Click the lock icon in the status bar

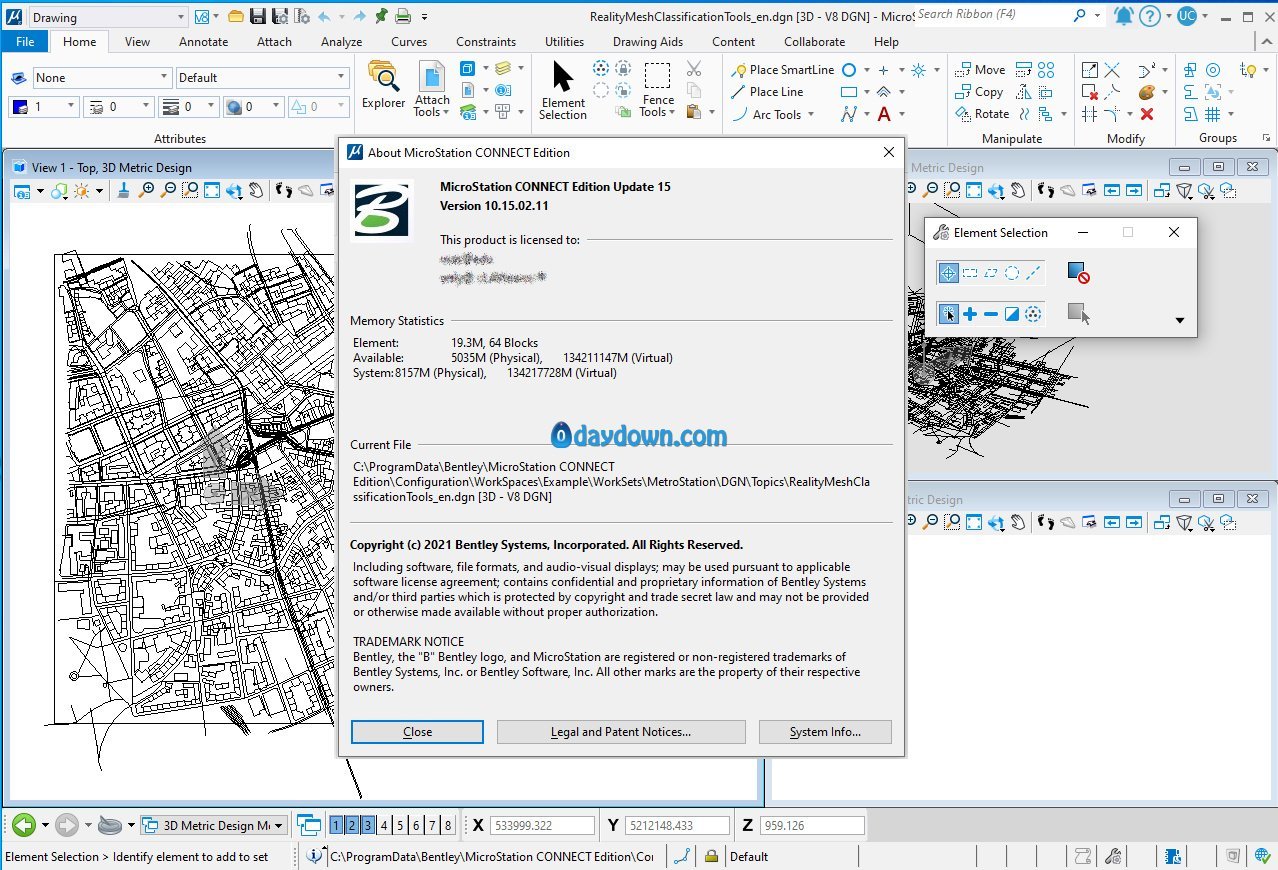pos(711,856)
